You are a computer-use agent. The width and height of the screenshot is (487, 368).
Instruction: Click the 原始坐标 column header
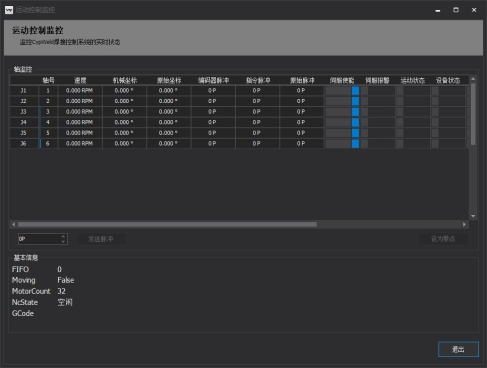point(169,80)
